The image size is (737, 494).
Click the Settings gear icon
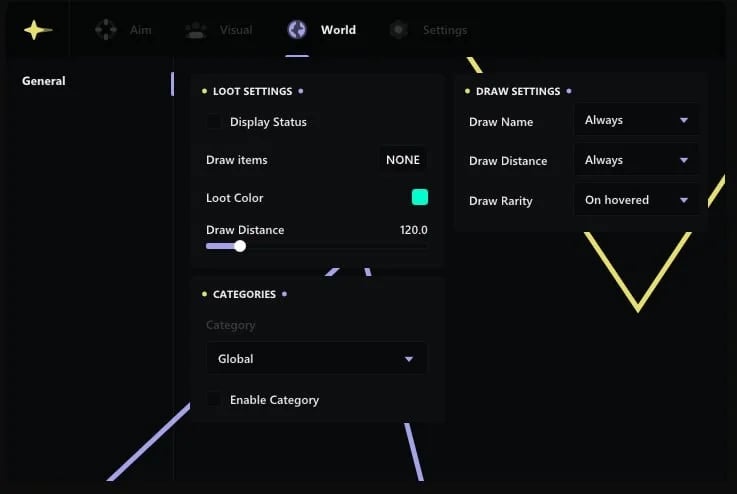tap(399, 30)
